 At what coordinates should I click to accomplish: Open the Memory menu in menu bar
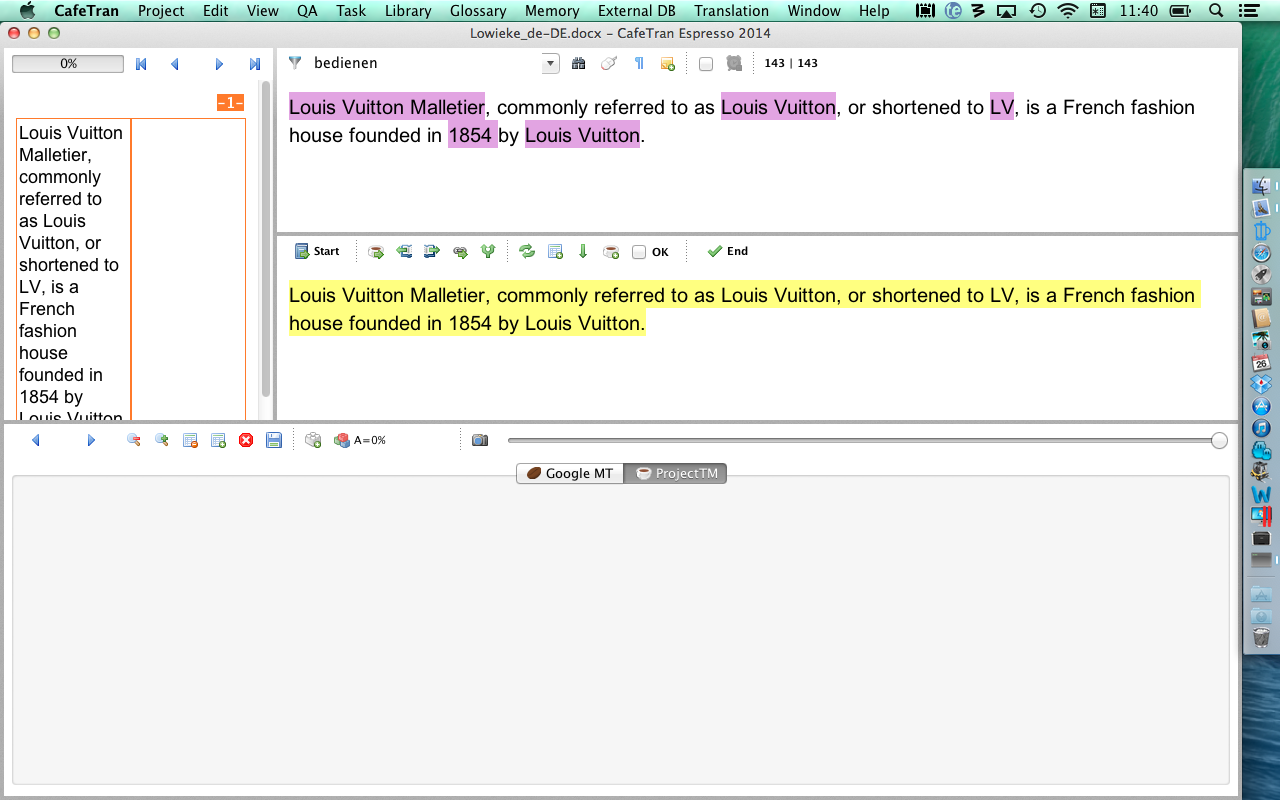tap(552, 11)
